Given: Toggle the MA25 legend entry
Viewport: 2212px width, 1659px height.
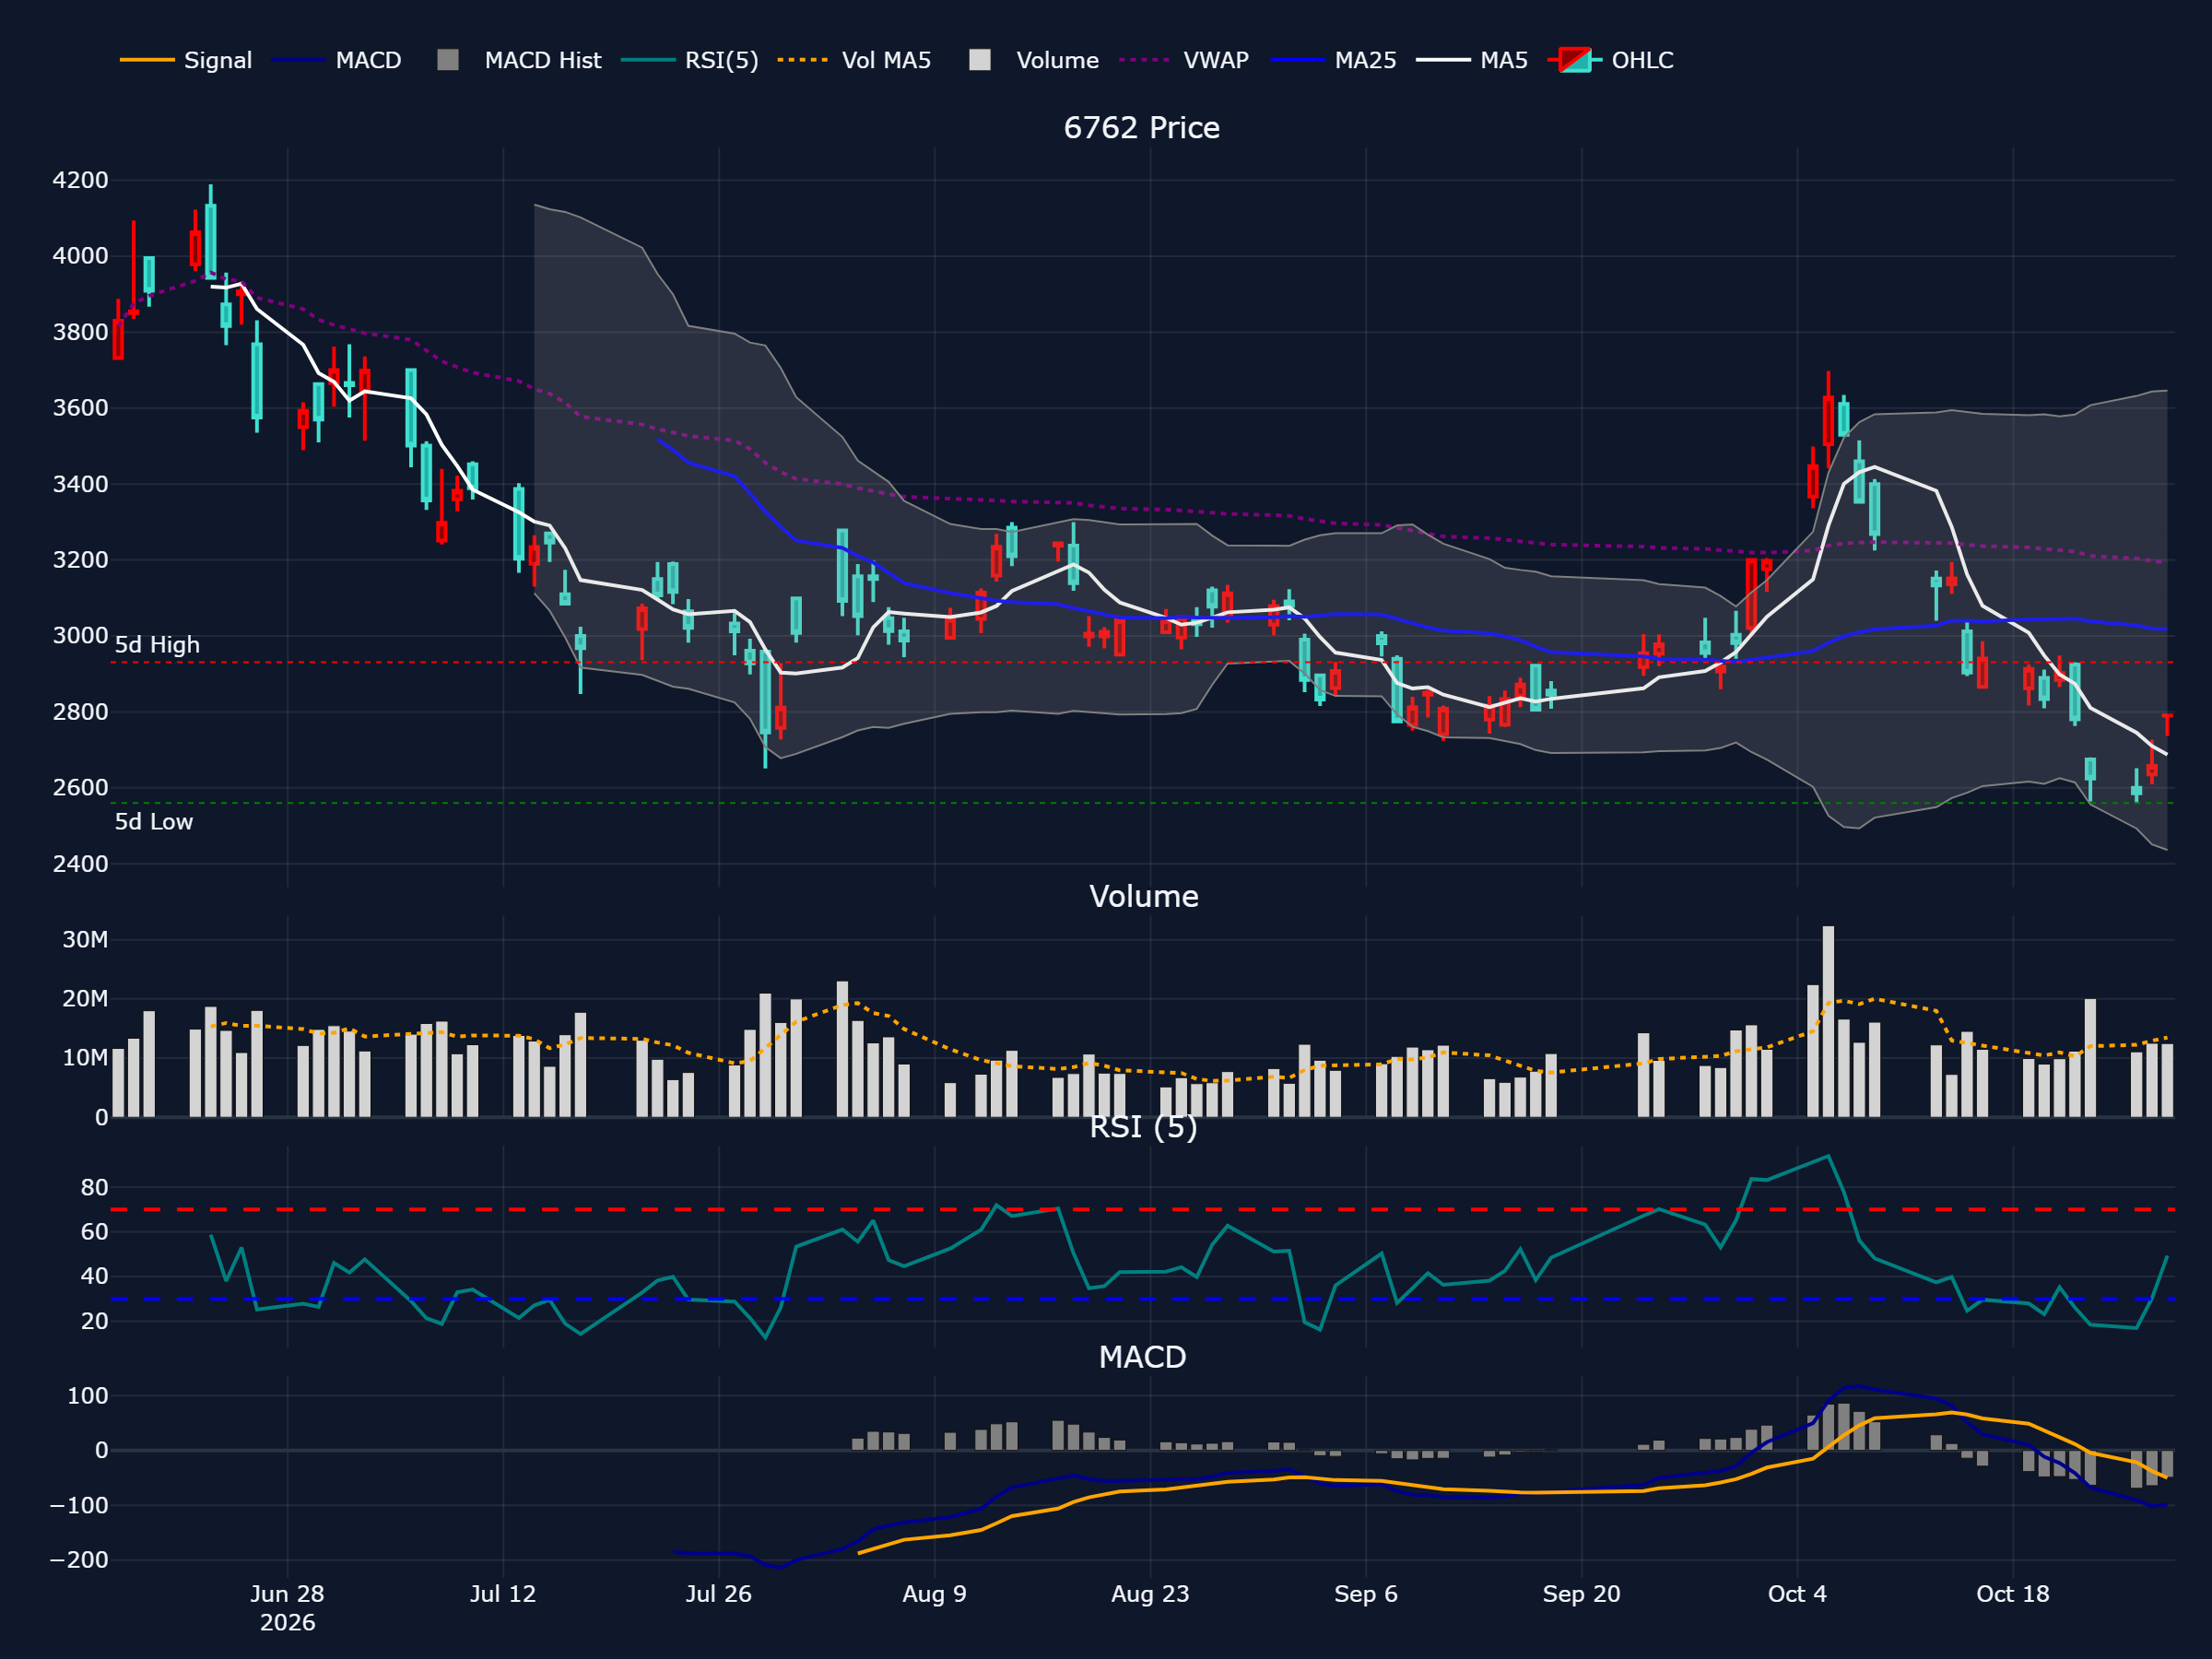Looking at the screenshot, I should 1334,60.
